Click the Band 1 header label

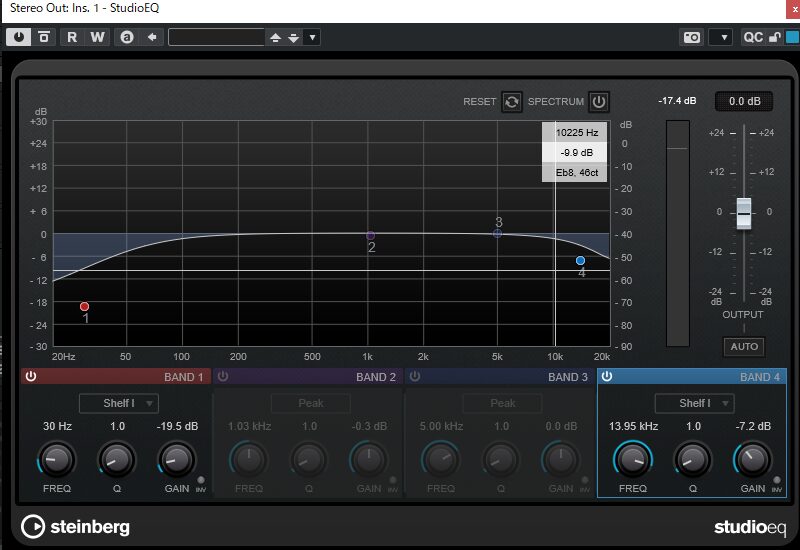[x=184, y=377]
